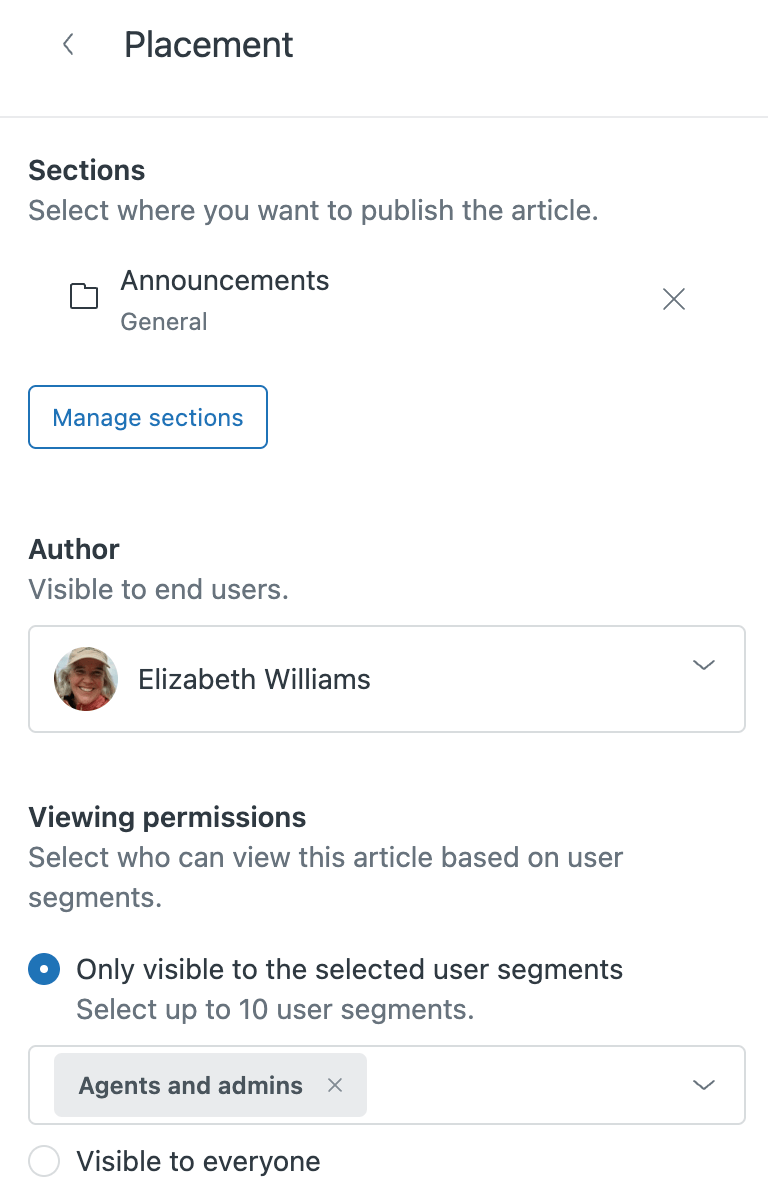Enable the Only visible to segments setting
The width and height of the screenshot is (768, 1204).
[x=42, y=969]
